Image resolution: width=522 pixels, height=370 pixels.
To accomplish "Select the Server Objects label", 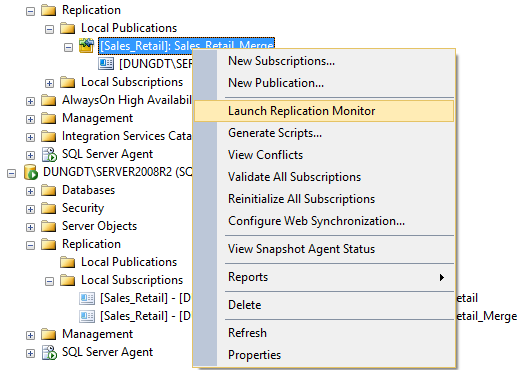I will [99, 226].
